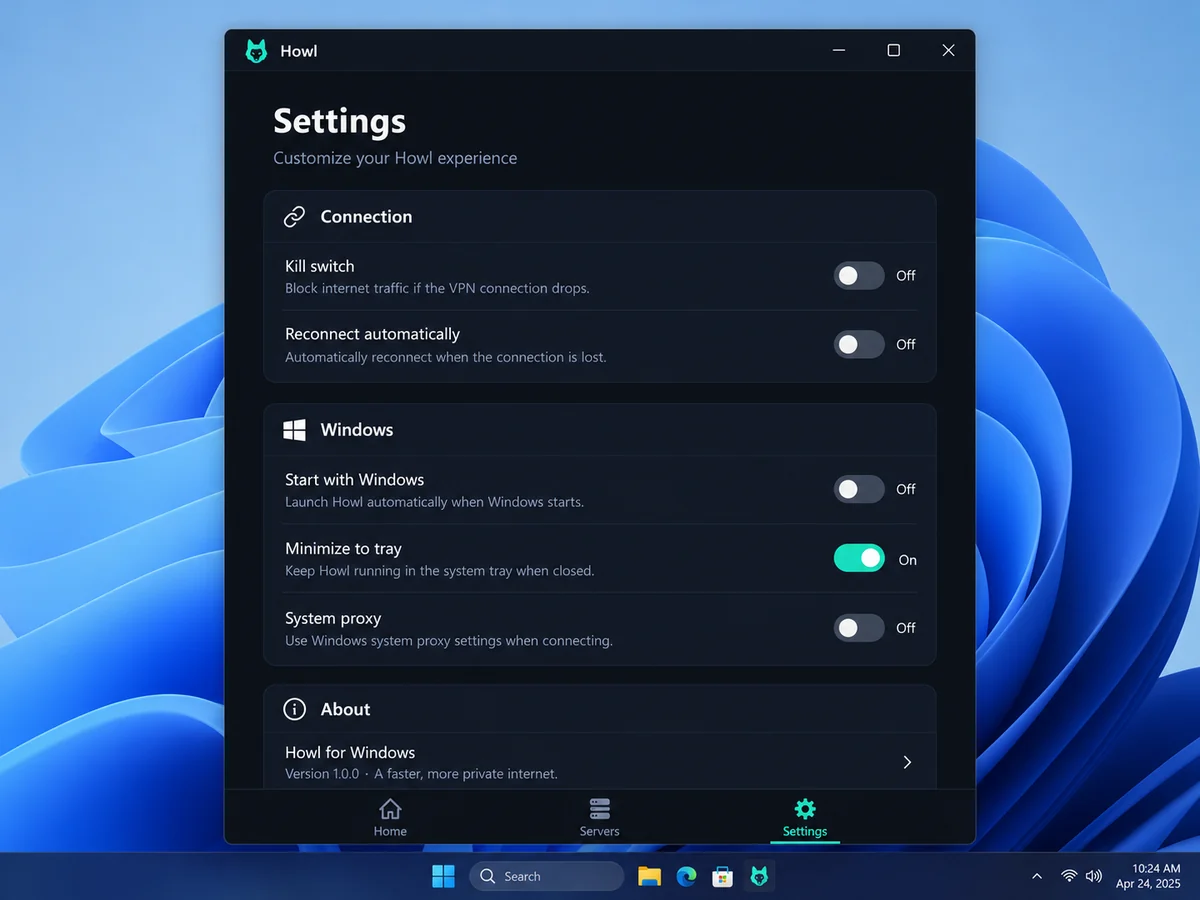The image size is (1200, 900).
Task: Show hidden tray icons chevron
Action: click(x=1037, y=876)
